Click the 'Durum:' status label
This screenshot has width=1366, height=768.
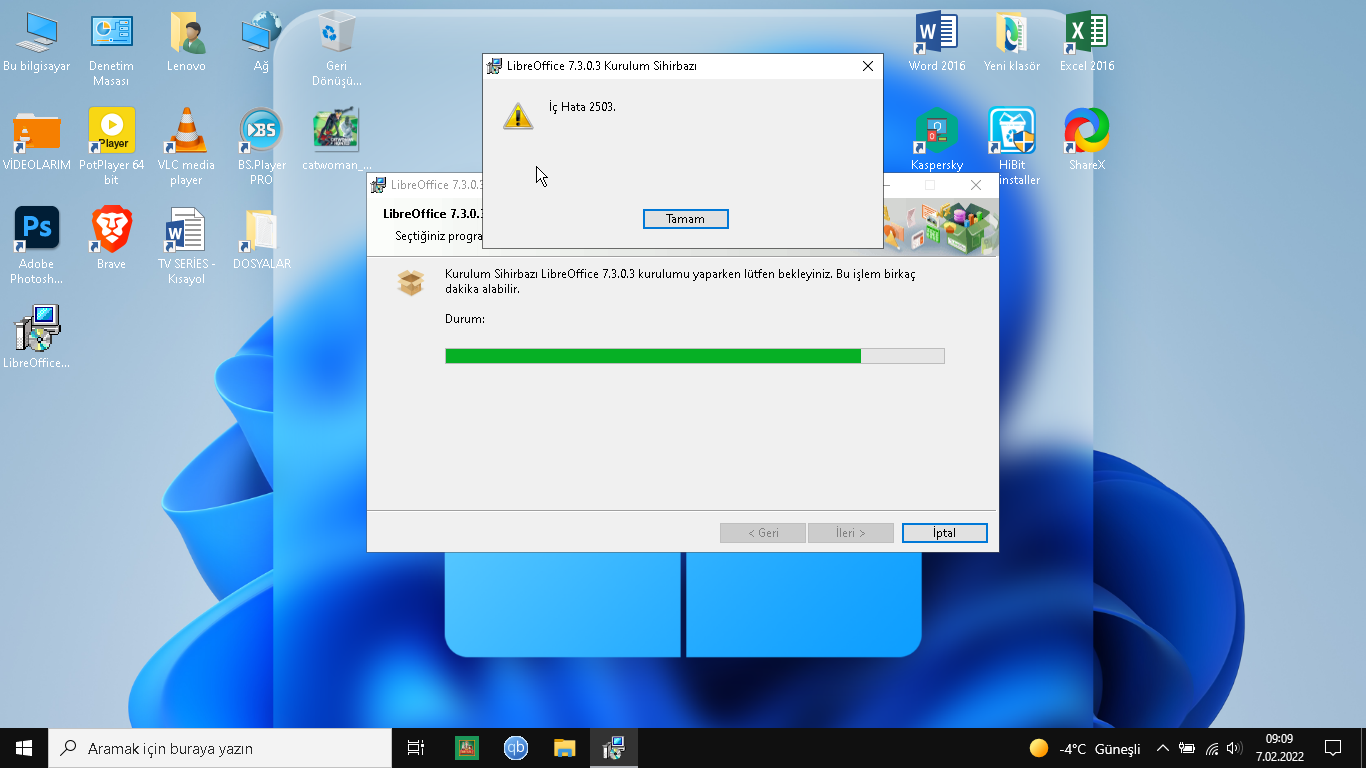pos(465,319)
